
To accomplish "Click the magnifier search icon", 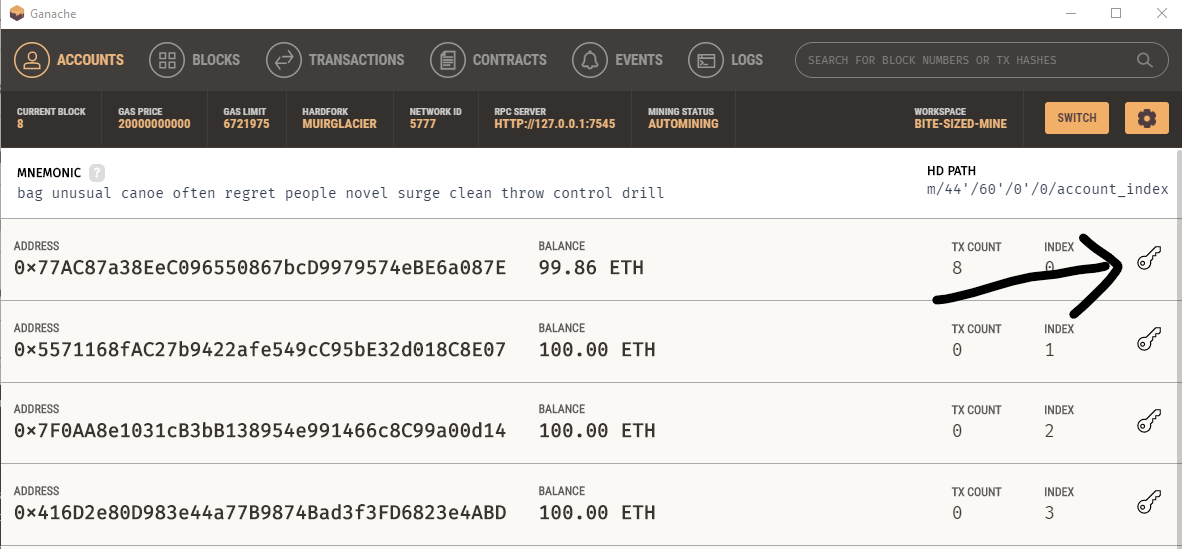I will tap(1144, 60).
